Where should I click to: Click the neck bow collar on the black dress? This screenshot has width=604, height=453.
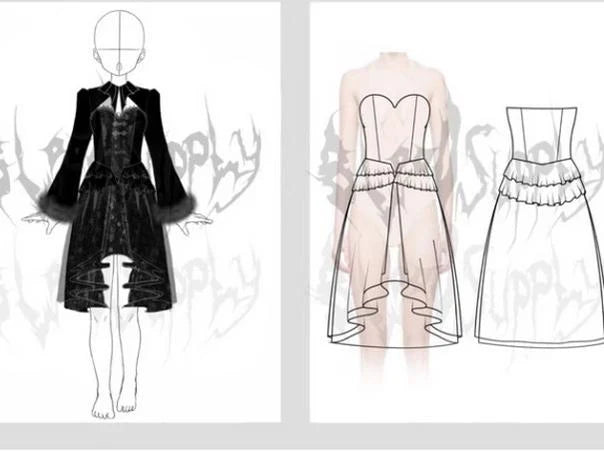pos(121,95)
